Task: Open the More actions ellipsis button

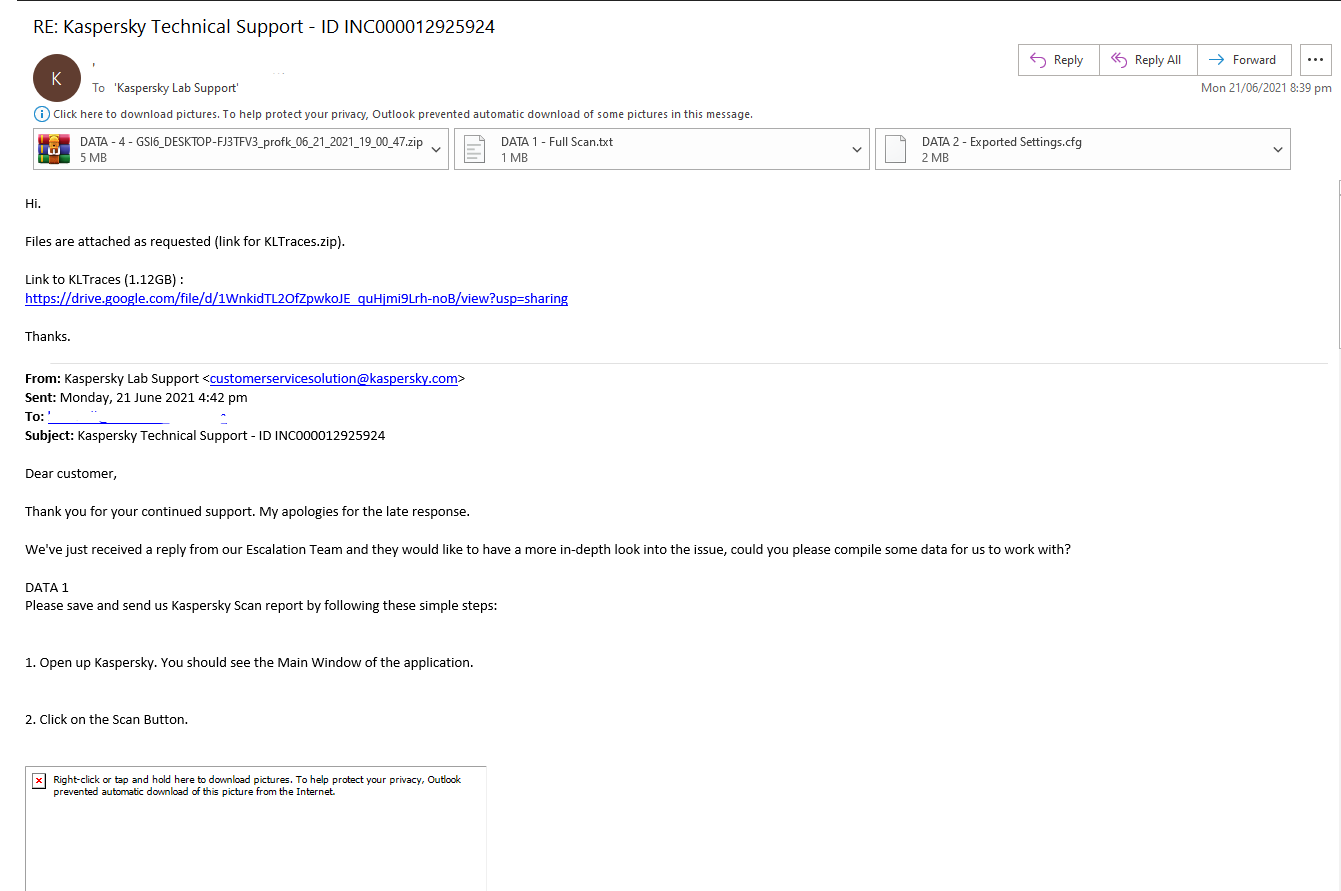Action: (x=1316, y=60)
